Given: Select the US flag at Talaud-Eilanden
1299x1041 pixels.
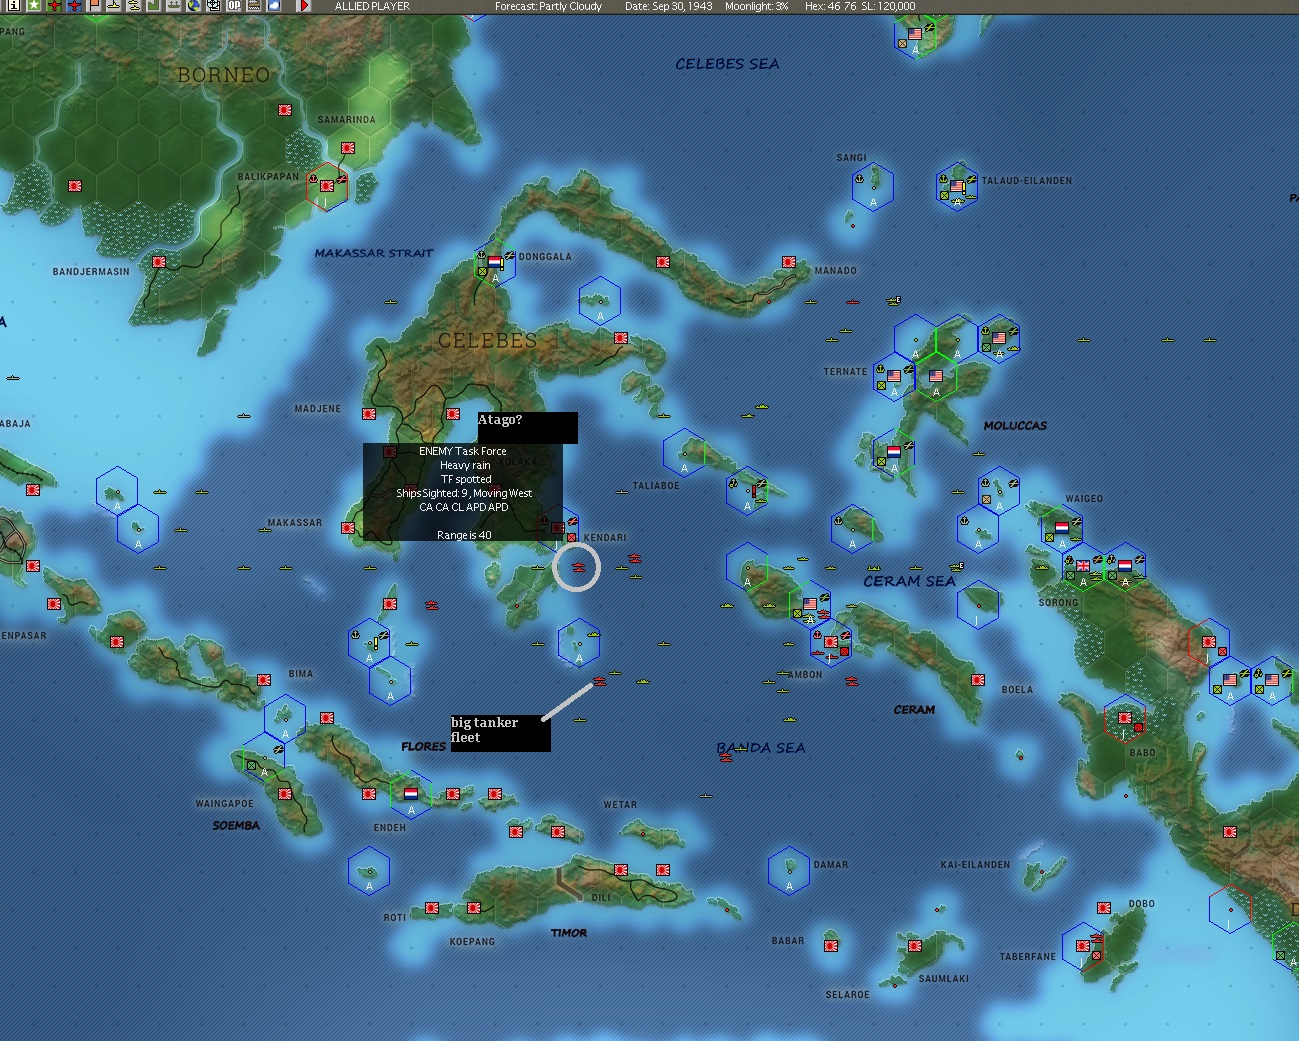Looking at the screenshot, I should point(957,186).
